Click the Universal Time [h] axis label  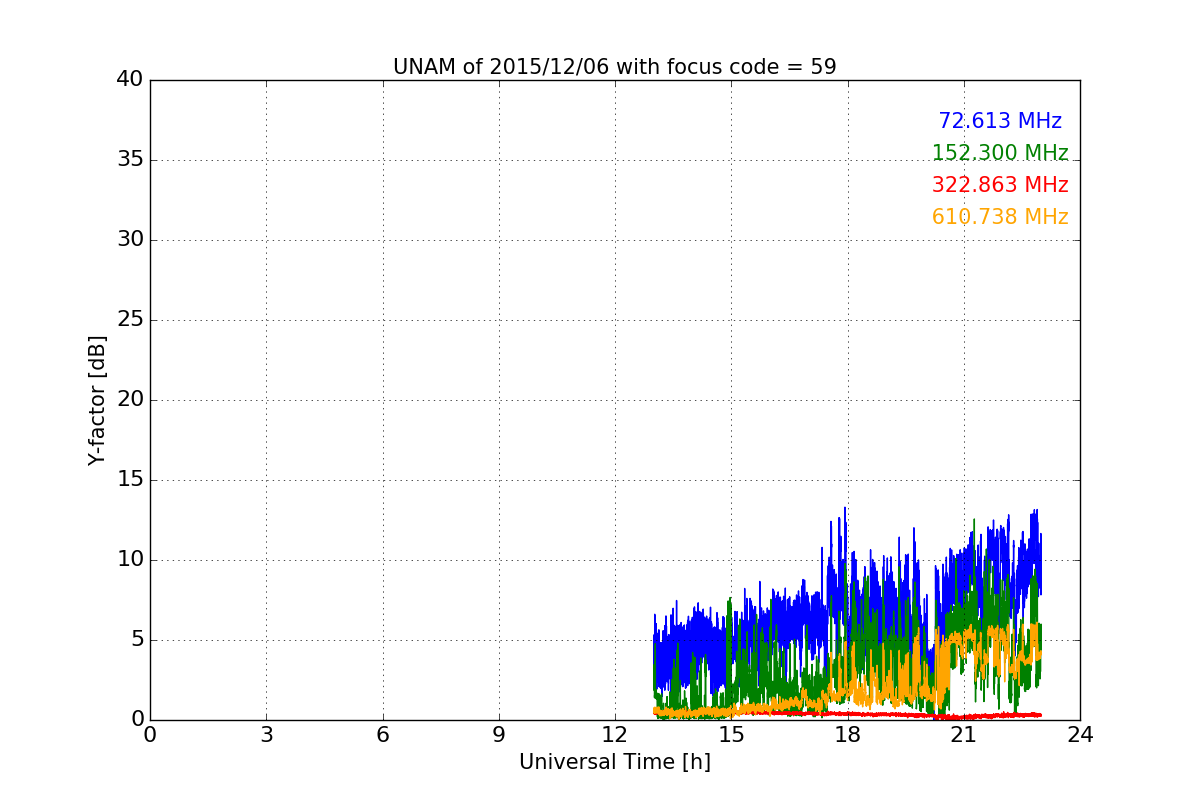(x=614, y=762)
